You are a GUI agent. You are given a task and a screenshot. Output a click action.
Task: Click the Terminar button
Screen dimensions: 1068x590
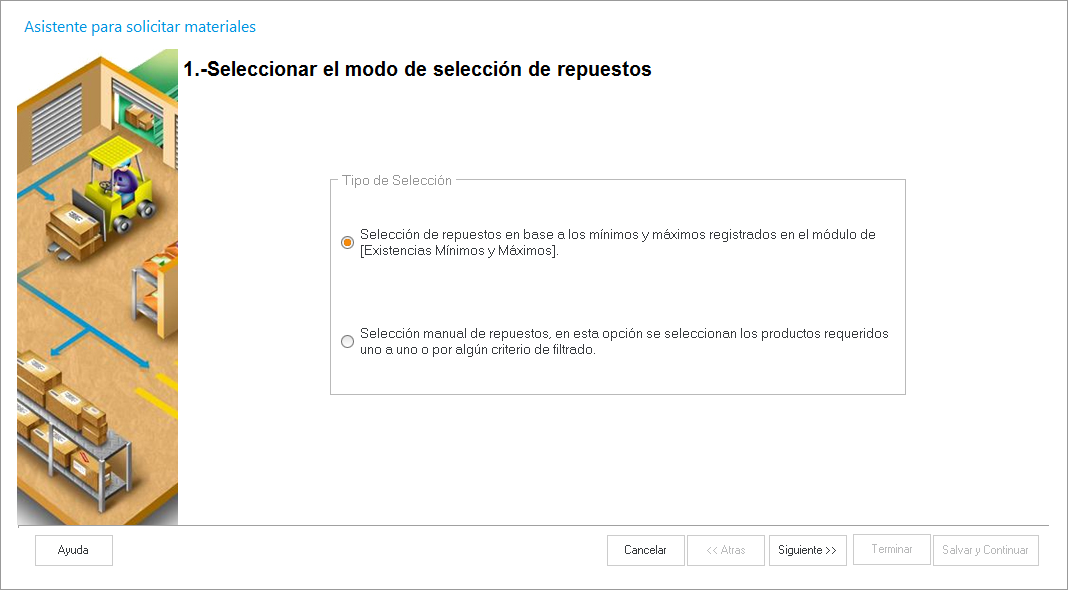pos(891,550)
